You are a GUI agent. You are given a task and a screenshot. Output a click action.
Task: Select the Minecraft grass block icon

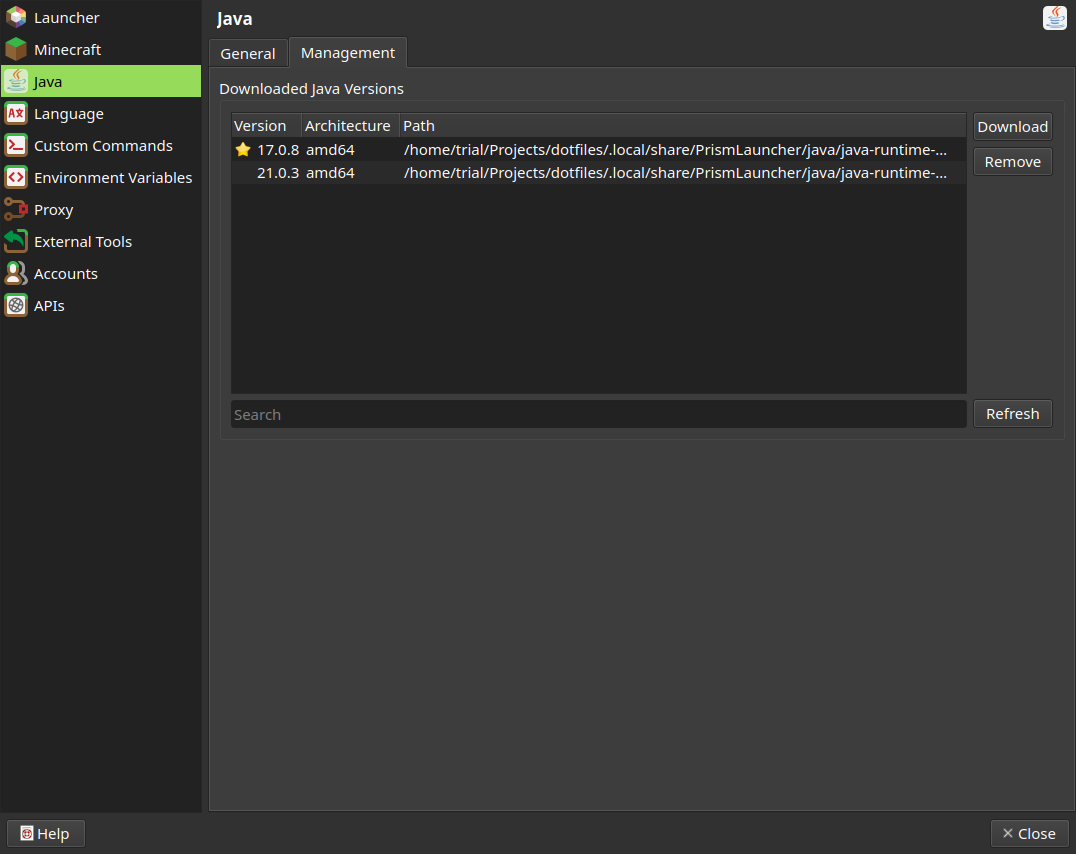(x=16, y=49)
